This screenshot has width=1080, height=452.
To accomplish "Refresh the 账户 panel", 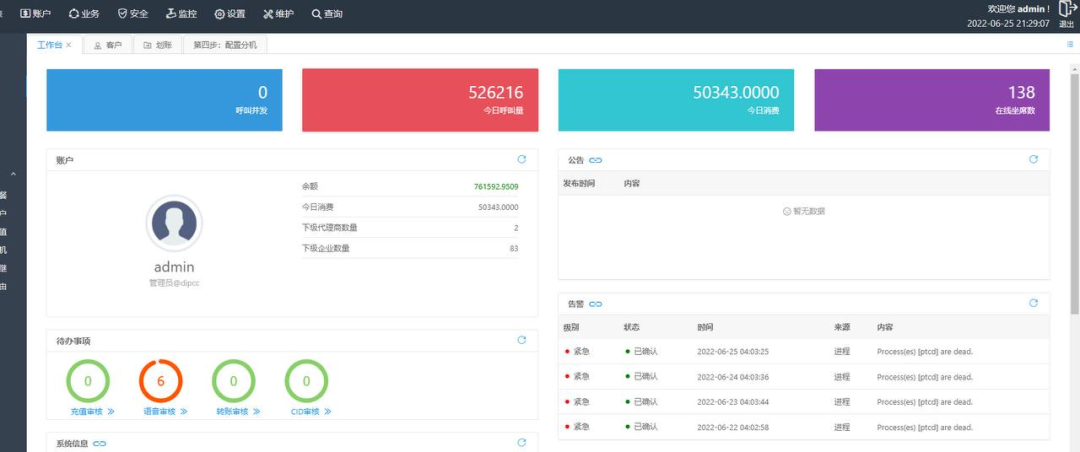I will click(521, 159).
